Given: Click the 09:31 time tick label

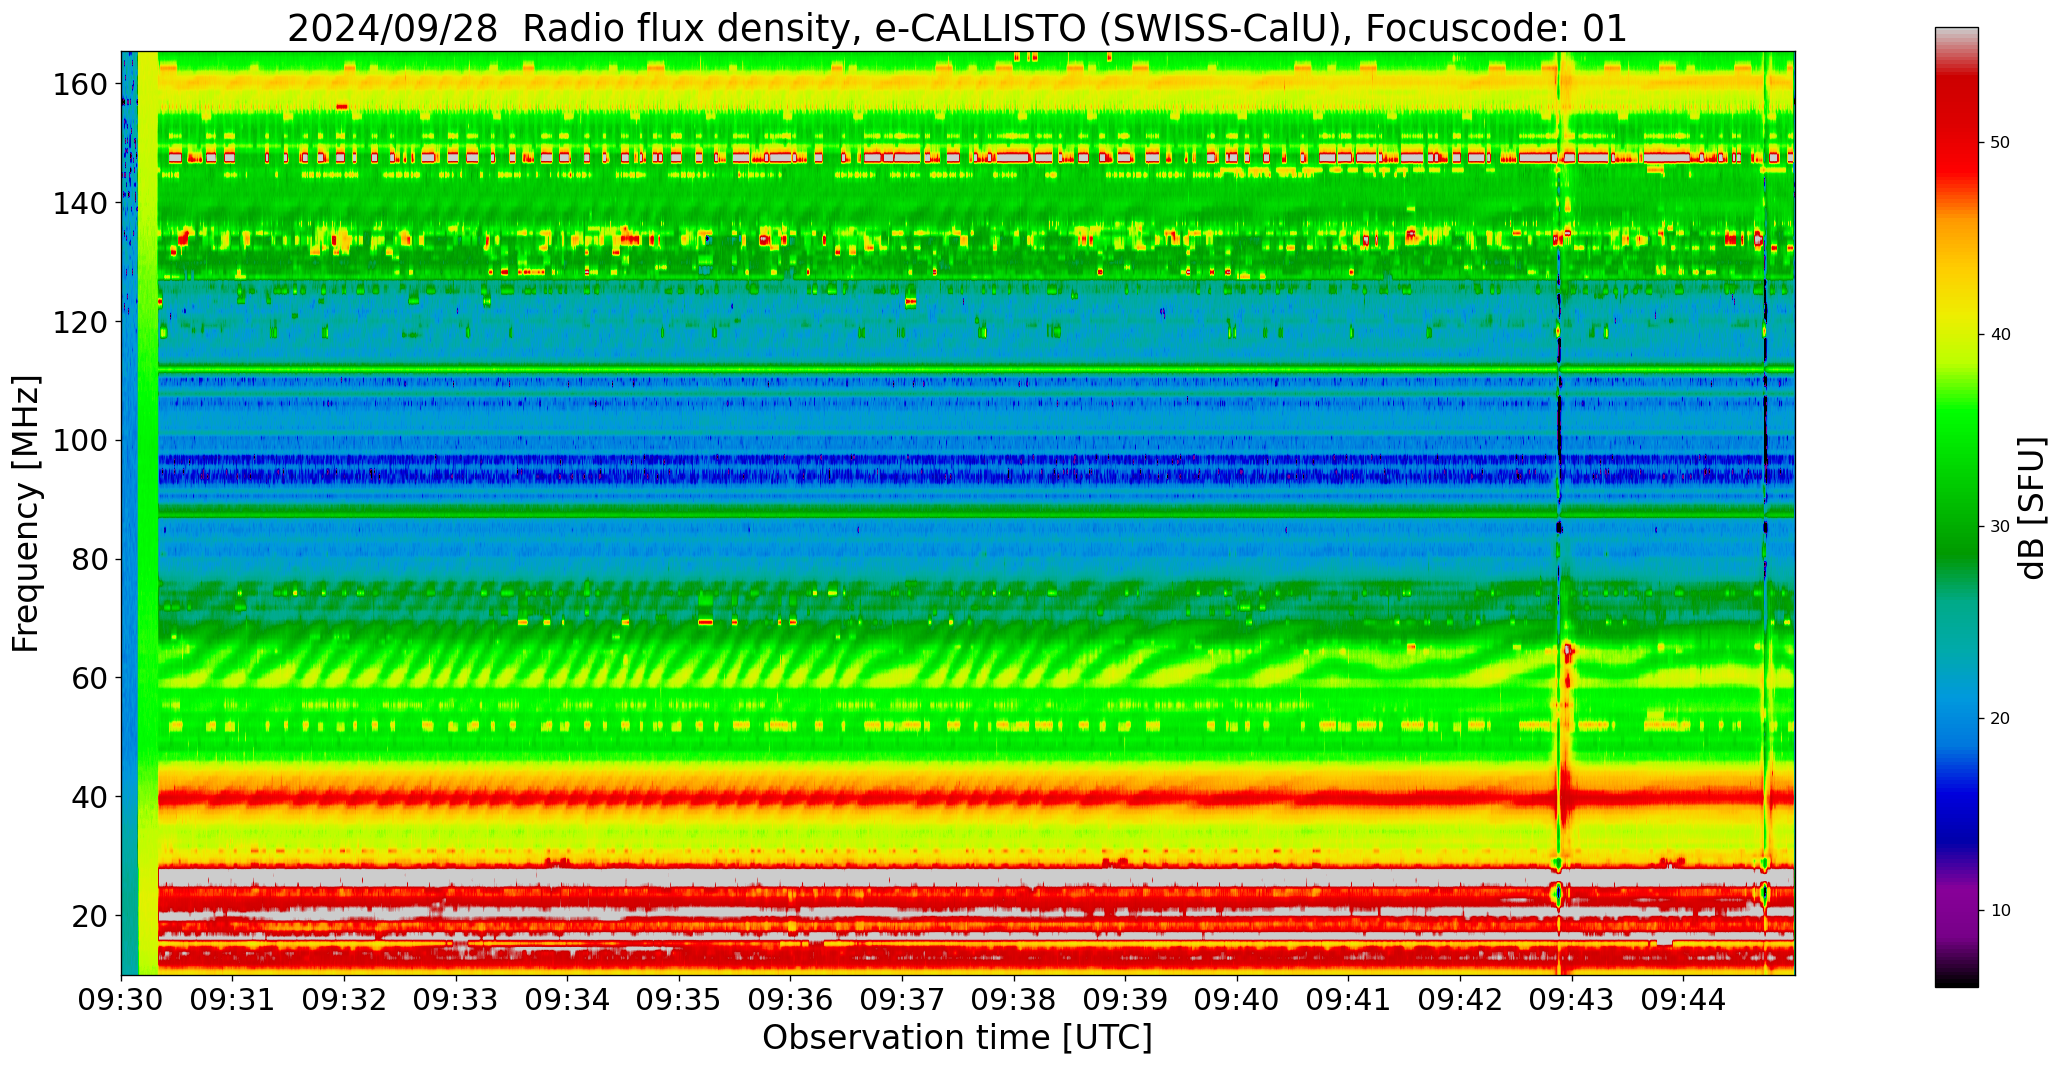Looking at the screenshot, I should (x=233, y=999).
